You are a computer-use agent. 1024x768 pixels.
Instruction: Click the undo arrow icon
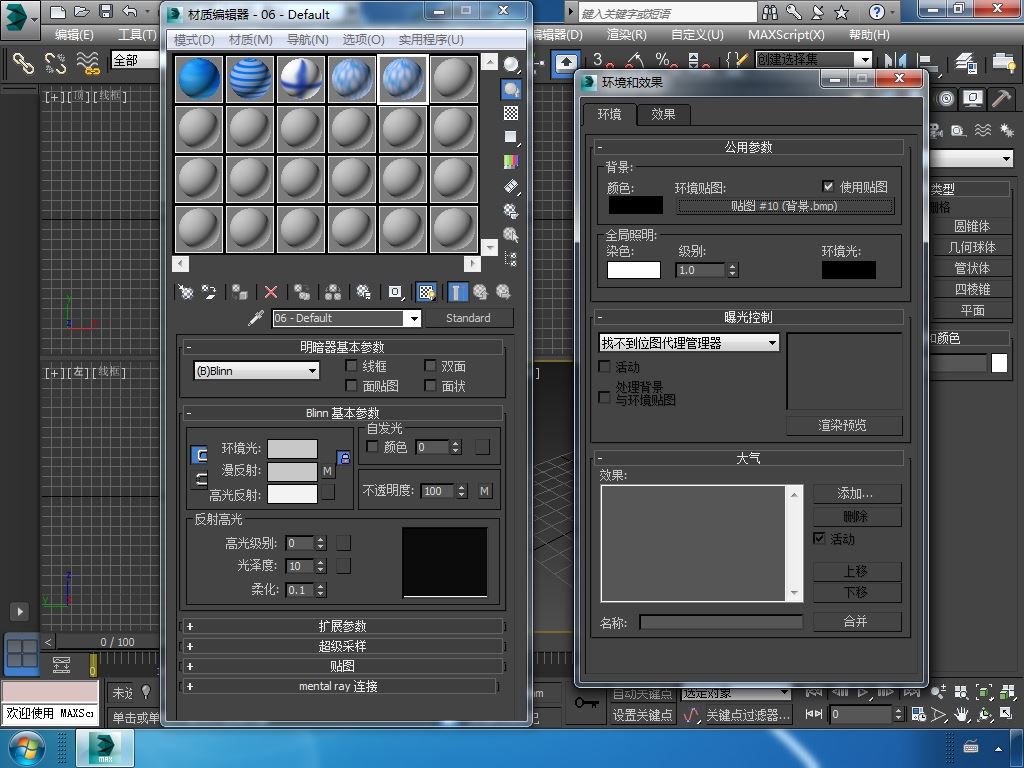129,12
